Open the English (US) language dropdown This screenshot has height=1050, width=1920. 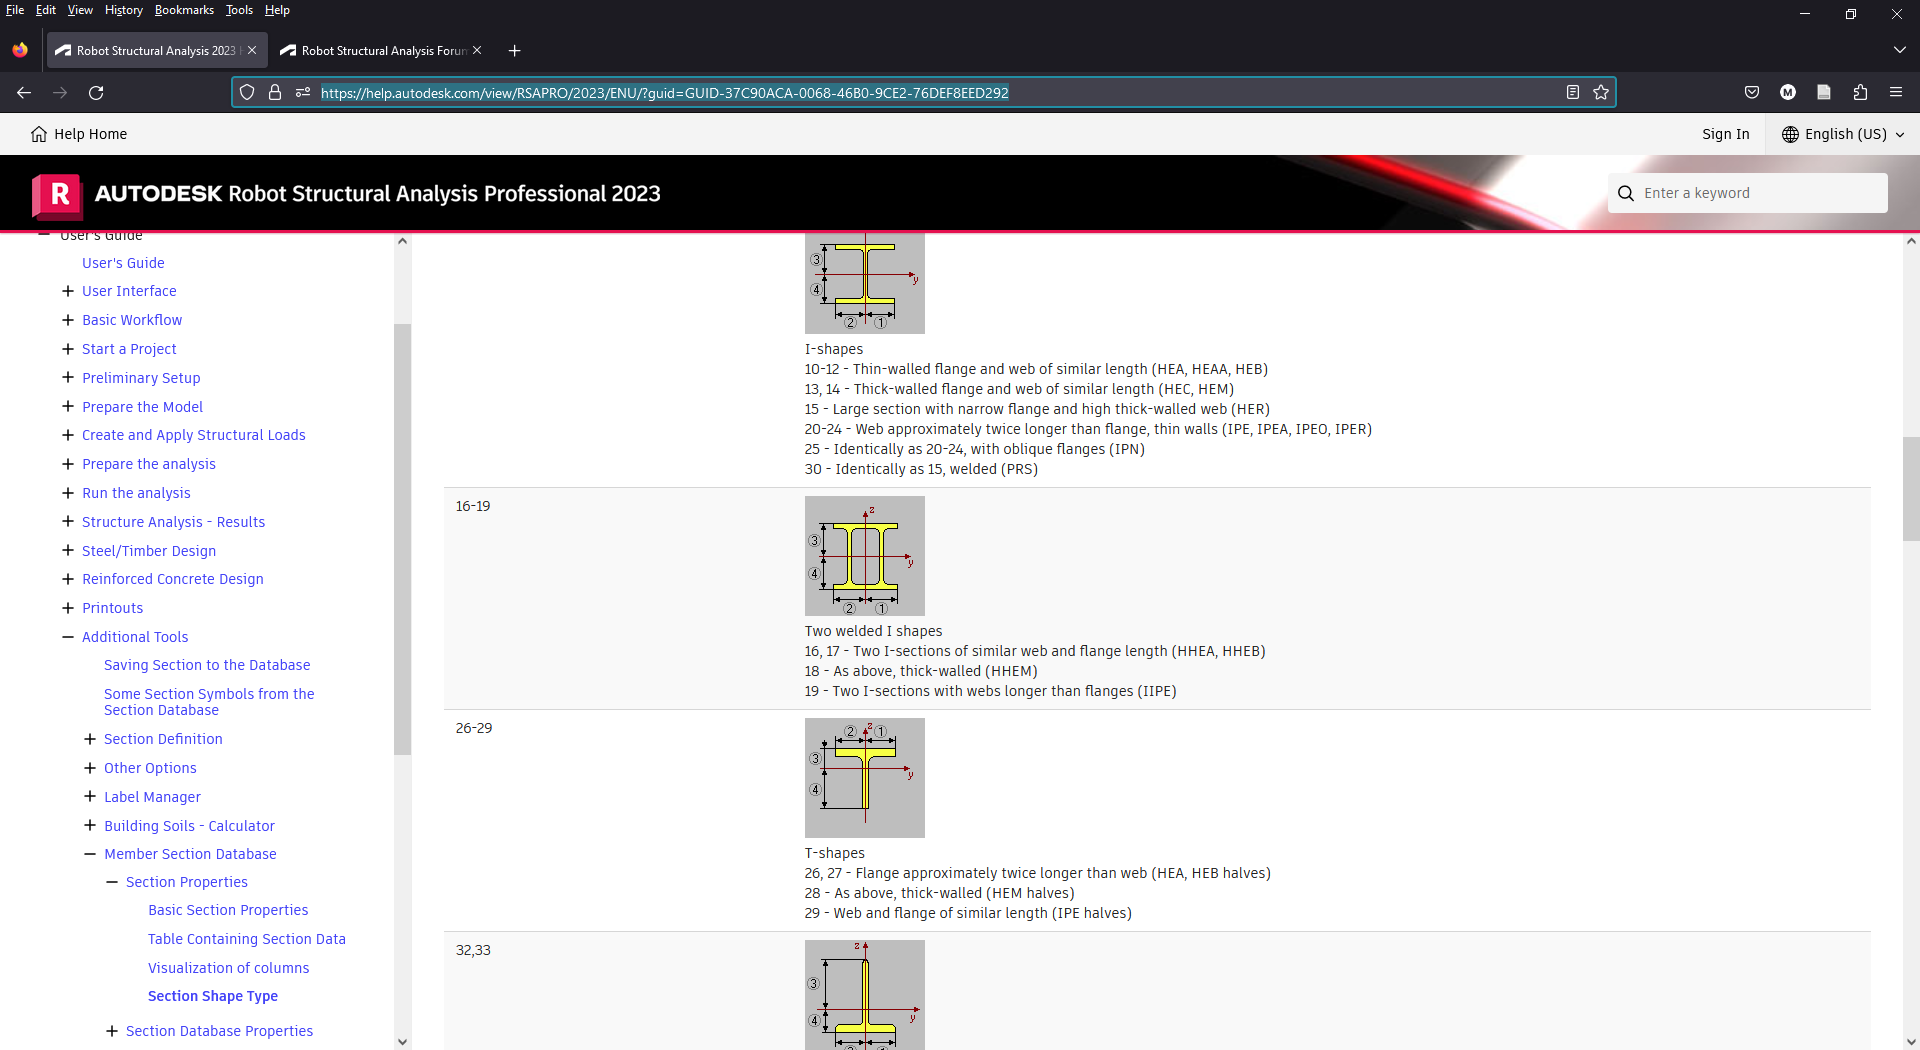pyautogui.click(x=1841, y=134)
